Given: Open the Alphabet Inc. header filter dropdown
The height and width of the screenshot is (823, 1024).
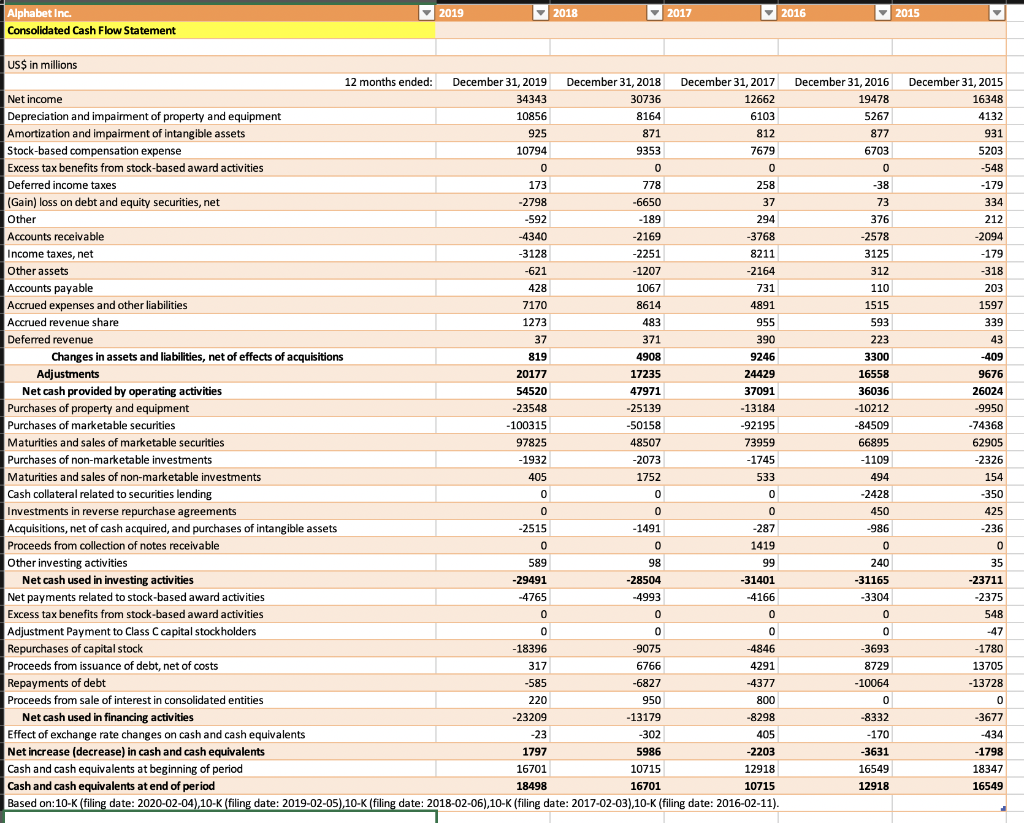Looking at the screenshot, I should click(427, 12).
